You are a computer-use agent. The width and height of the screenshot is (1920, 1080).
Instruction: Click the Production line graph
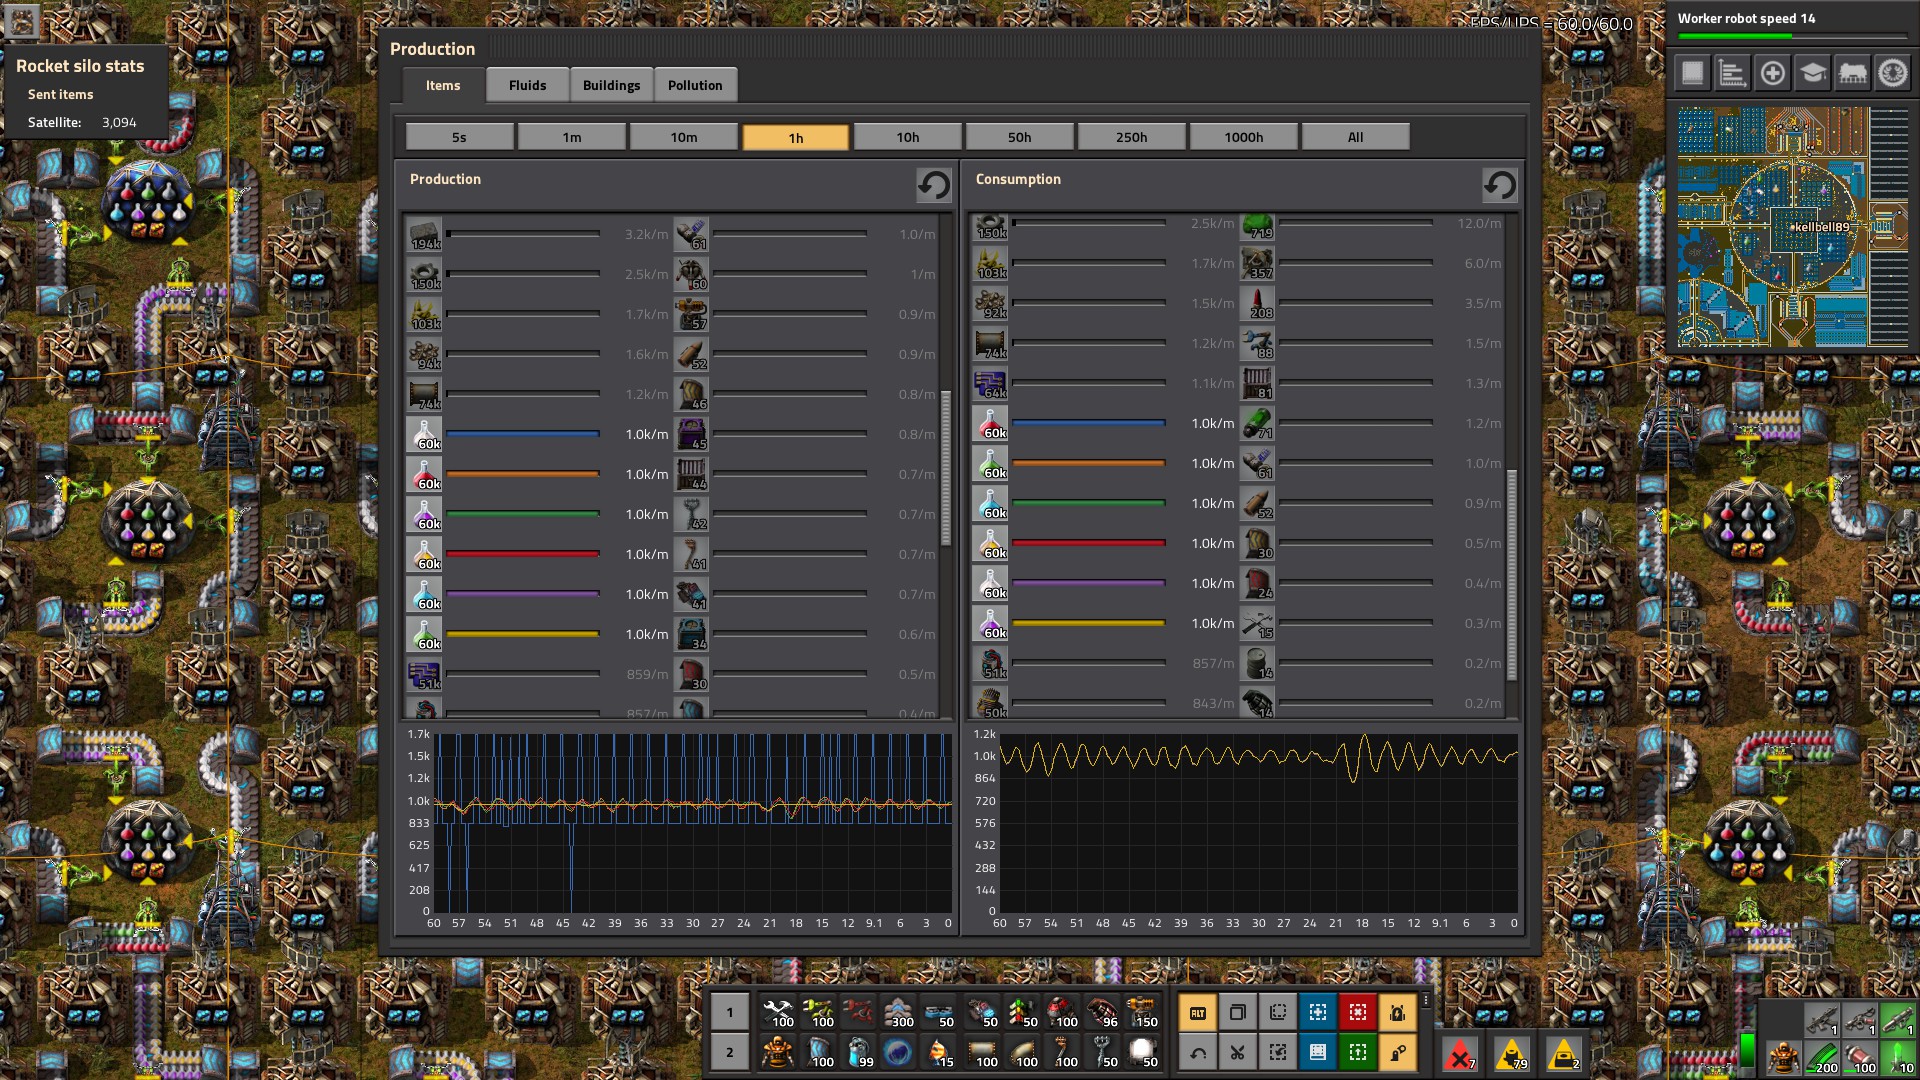click(x=692, y=824)
